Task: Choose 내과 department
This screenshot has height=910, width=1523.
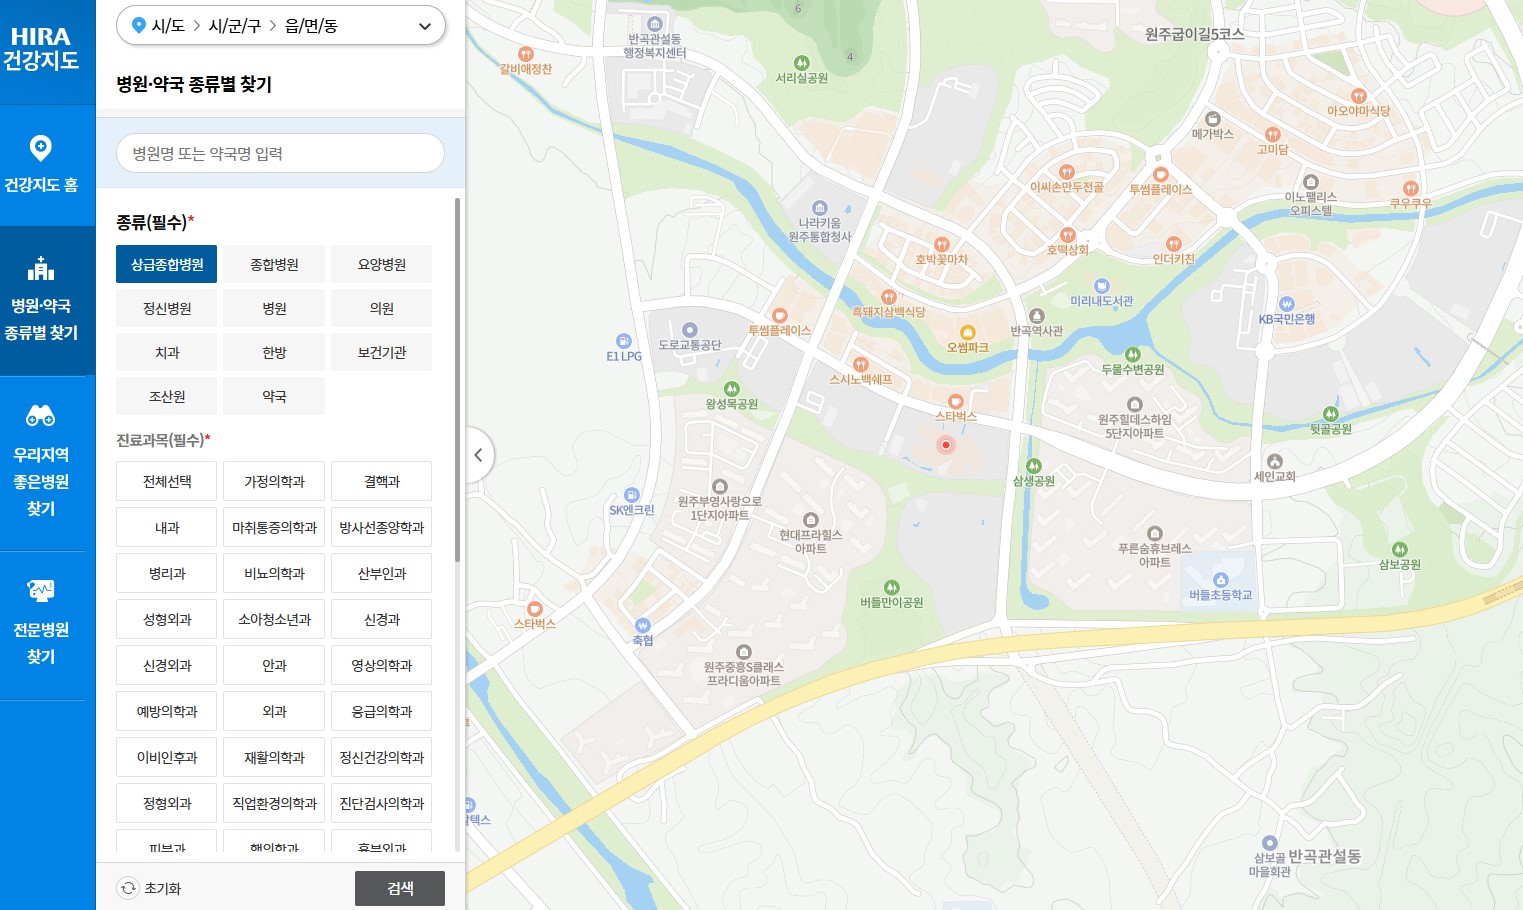Action: pos(167,527)
